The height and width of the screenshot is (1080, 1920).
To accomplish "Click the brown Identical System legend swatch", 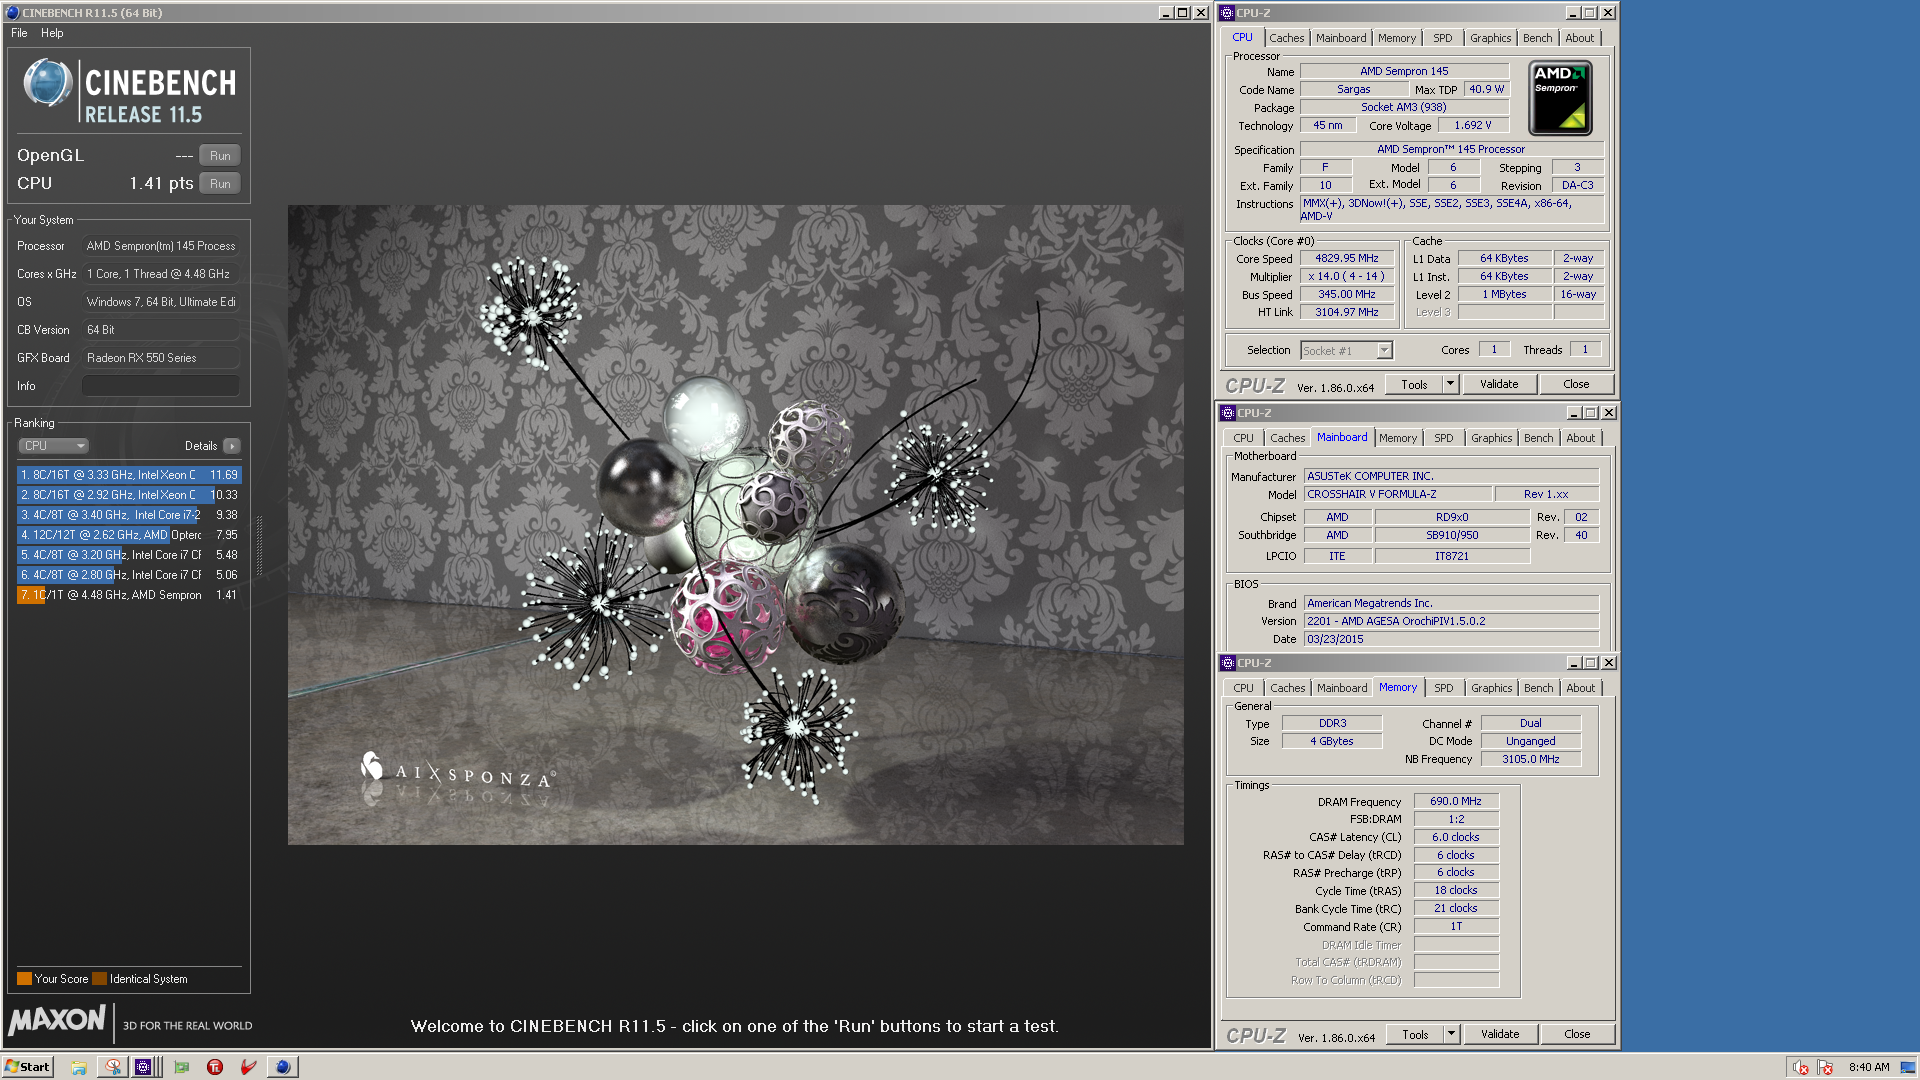I will [x=99, y=979].
